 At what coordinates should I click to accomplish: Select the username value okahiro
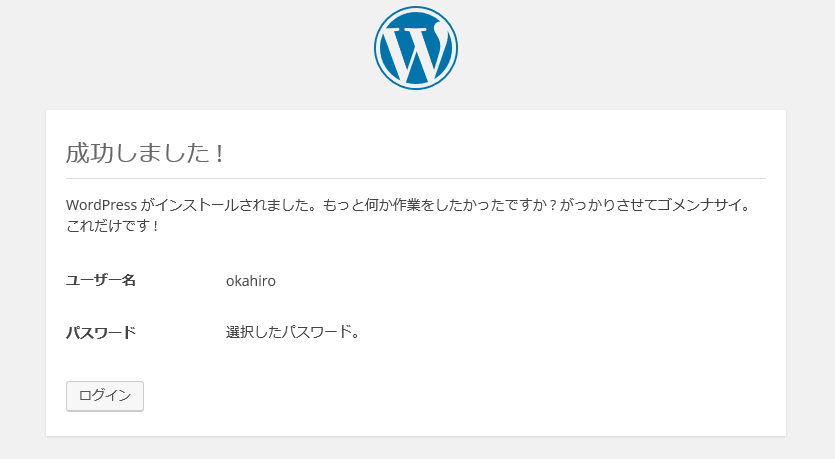(x=250, y=281)
